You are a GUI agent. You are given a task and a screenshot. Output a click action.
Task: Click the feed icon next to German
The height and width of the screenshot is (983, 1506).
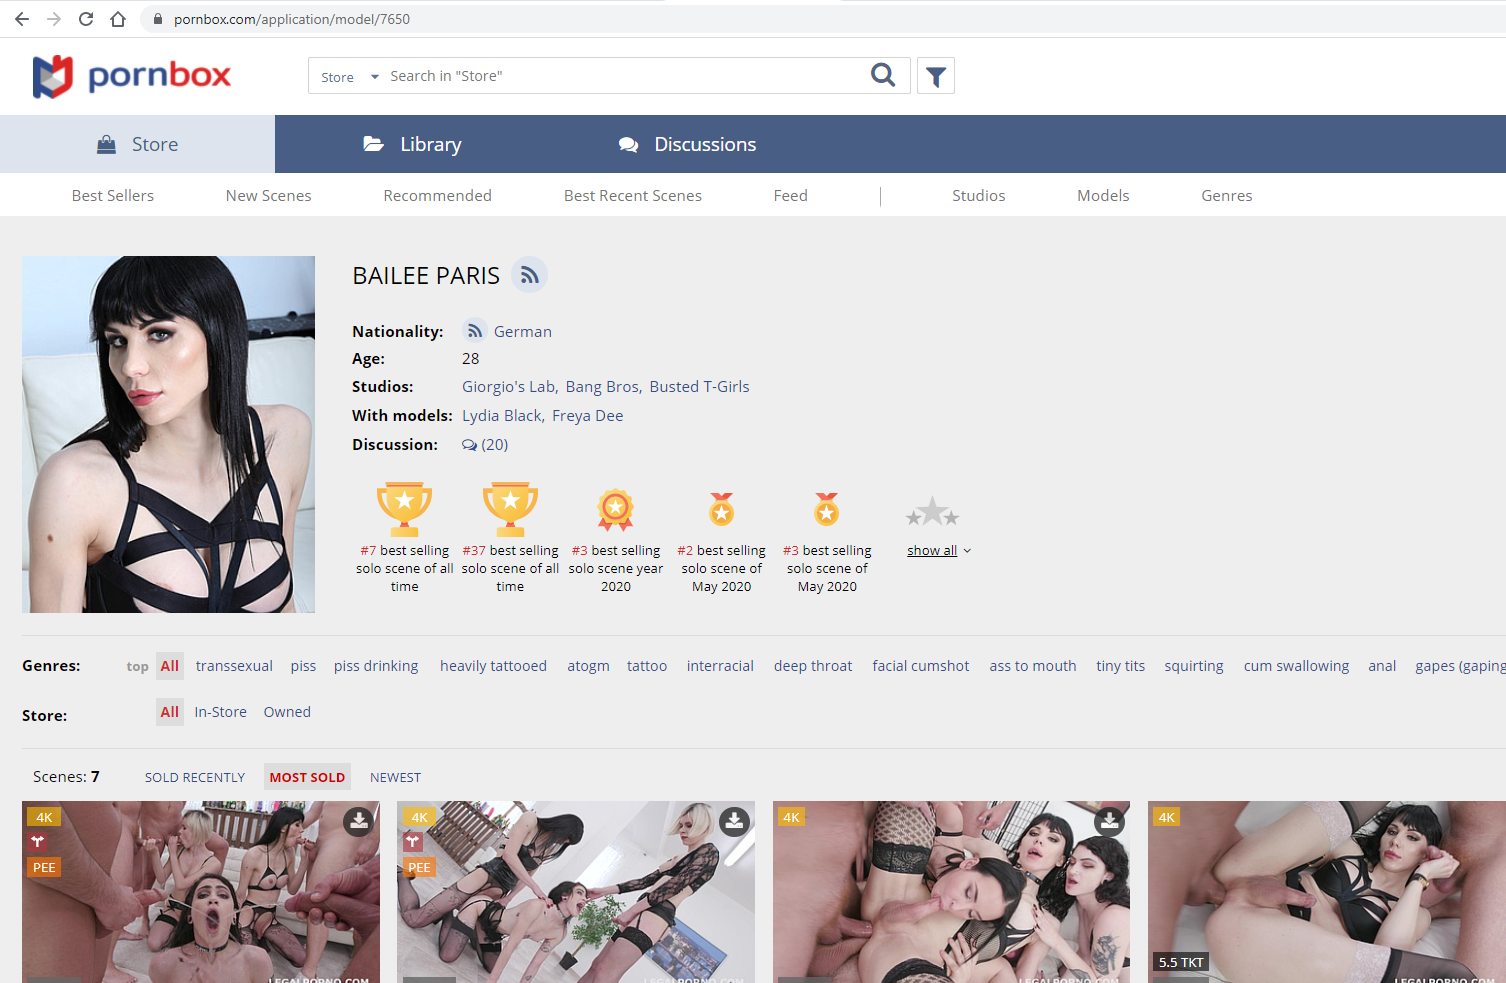475,331
